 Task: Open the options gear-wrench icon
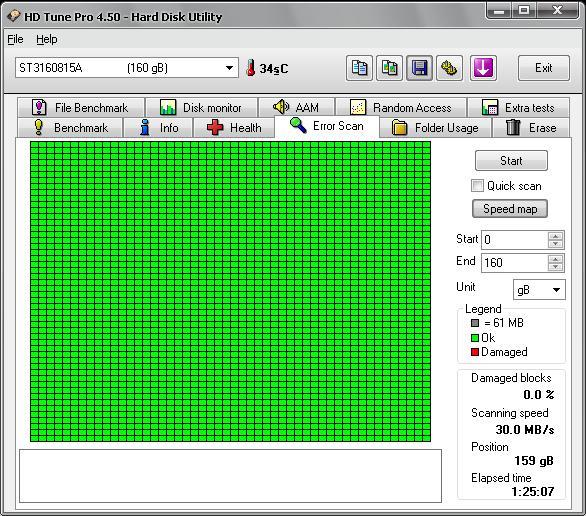coord(449,68)
